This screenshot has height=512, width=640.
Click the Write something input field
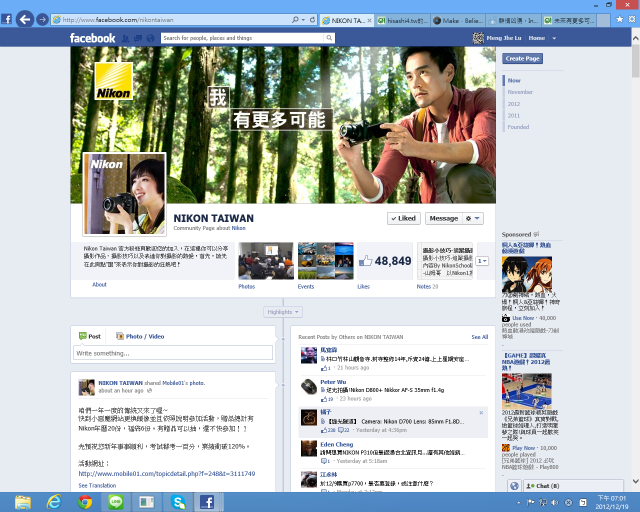tap(173, 353)
